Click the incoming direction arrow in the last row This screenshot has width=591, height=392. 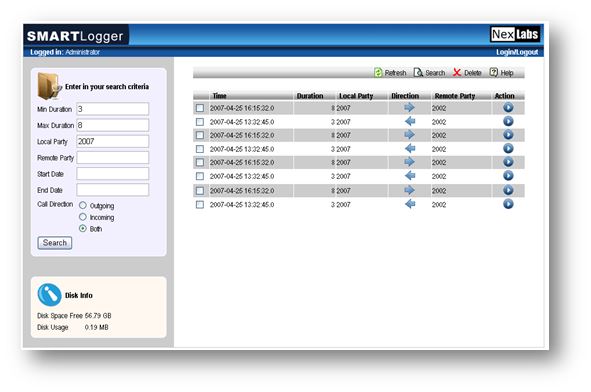coord(410,204)
